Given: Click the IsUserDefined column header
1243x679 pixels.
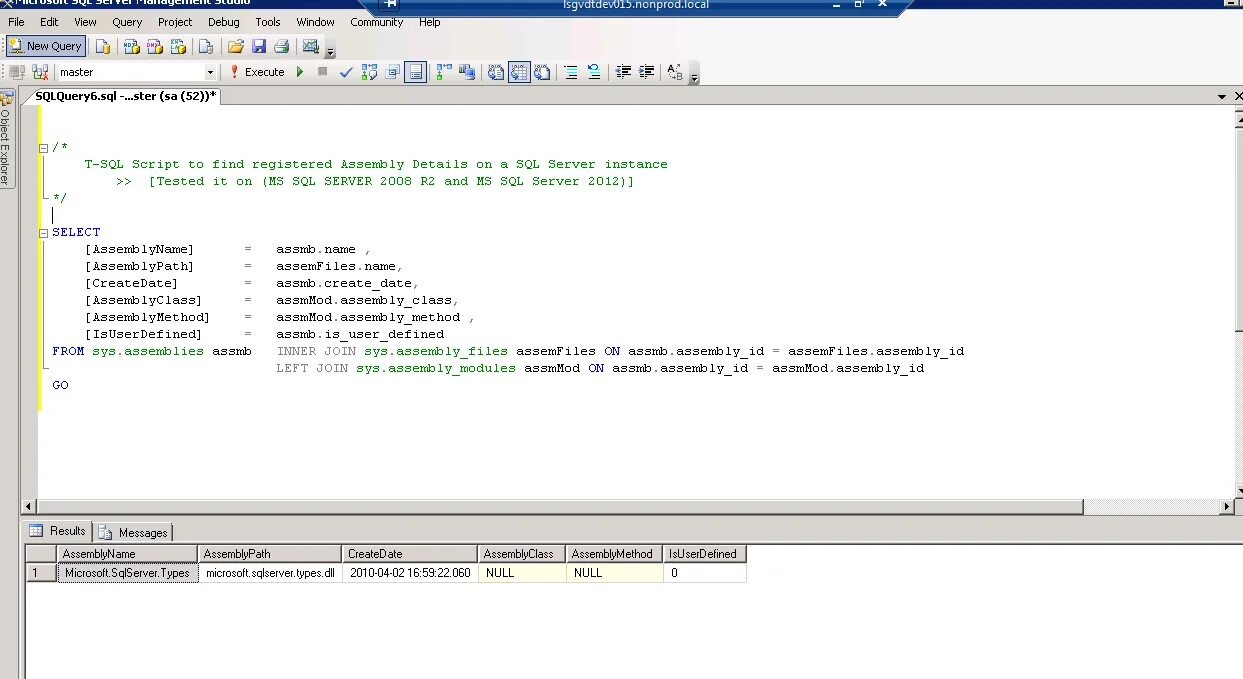Looking at the screenshot, I should point(705,554).
